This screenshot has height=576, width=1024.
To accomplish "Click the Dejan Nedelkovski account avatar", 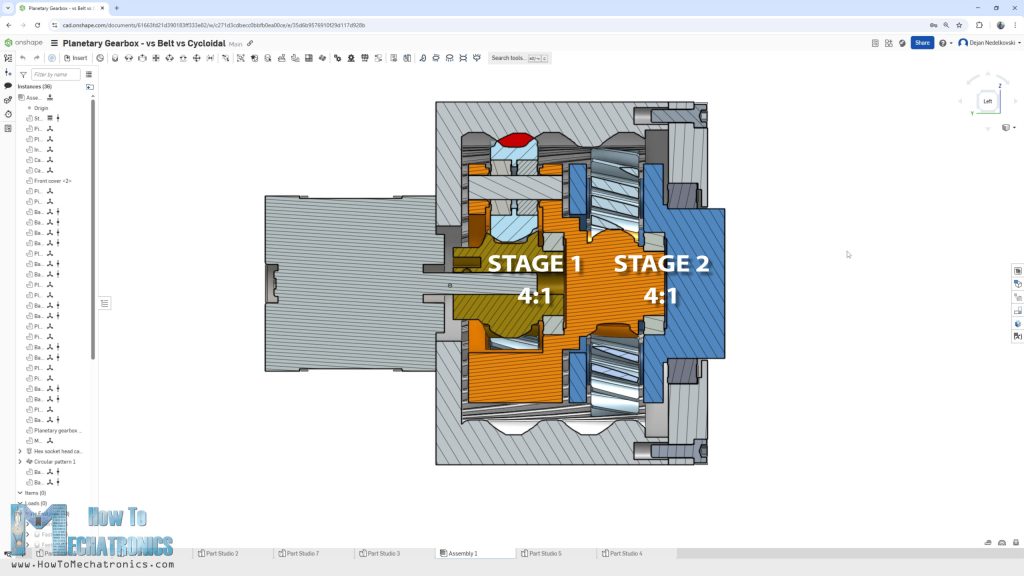I will (964, 43).
